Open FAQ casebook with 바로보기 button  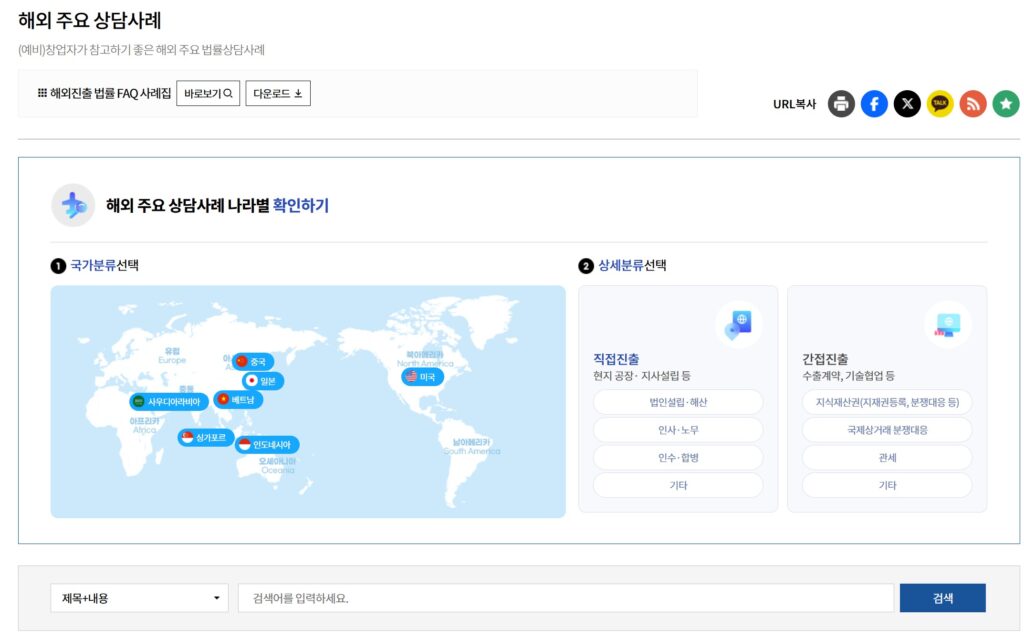[x=208, y=93]
